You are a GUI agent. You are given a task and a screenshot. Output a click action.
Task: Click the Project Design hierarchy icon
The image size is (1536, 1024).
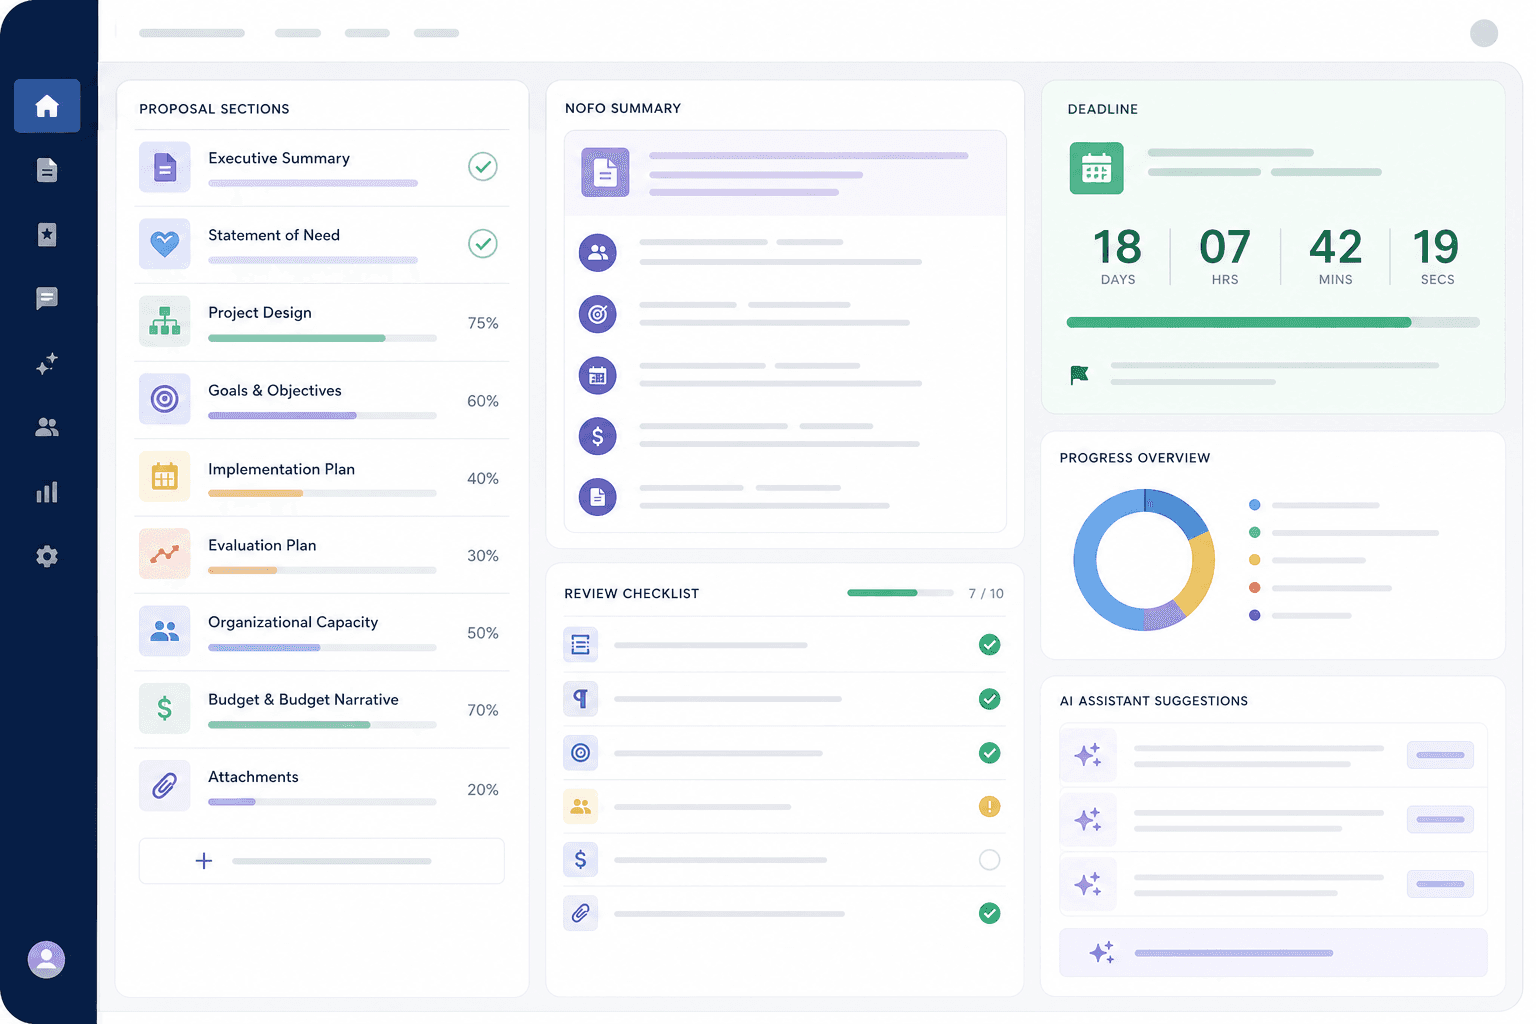[x=165, y=321]
